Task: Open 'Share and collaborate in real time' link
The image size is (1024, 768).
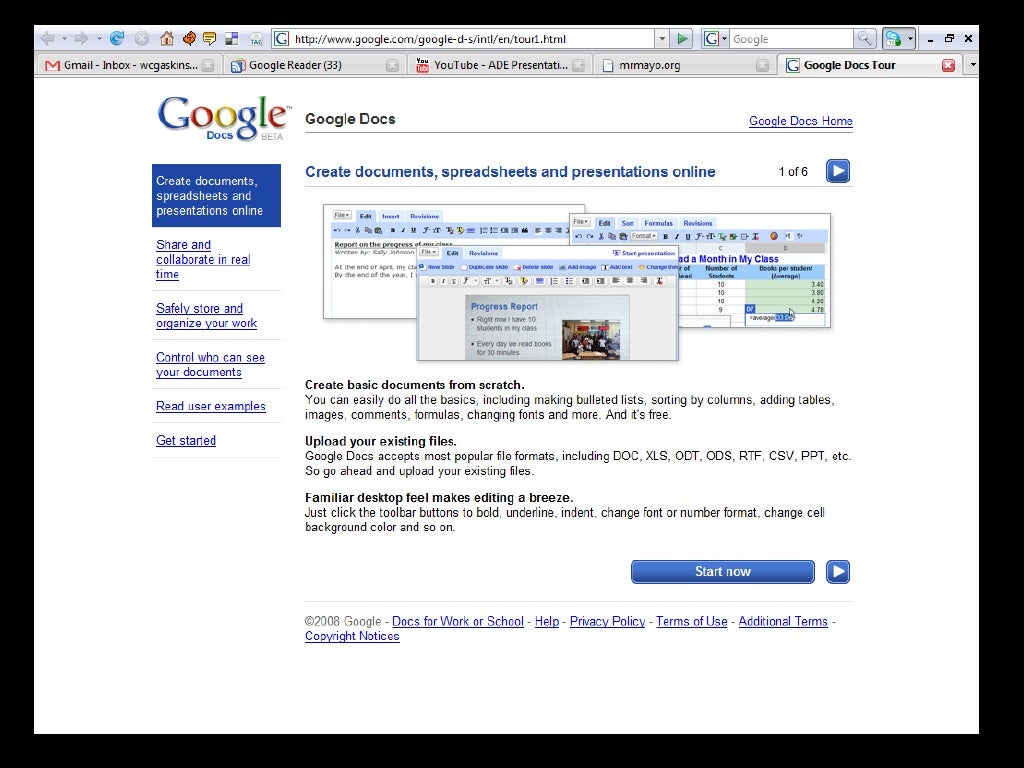Action: pos(203,259)
